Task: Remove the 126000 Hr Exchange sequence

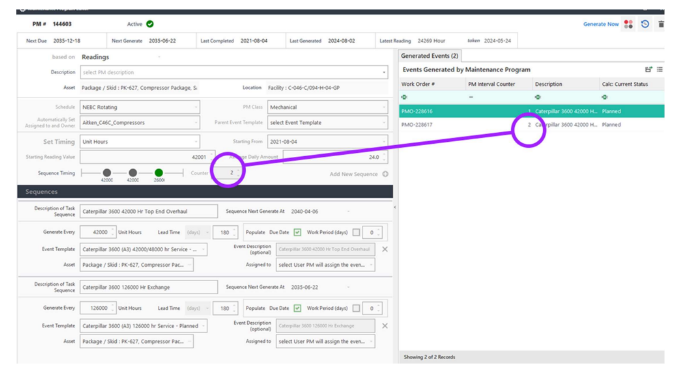Action: 385,326
